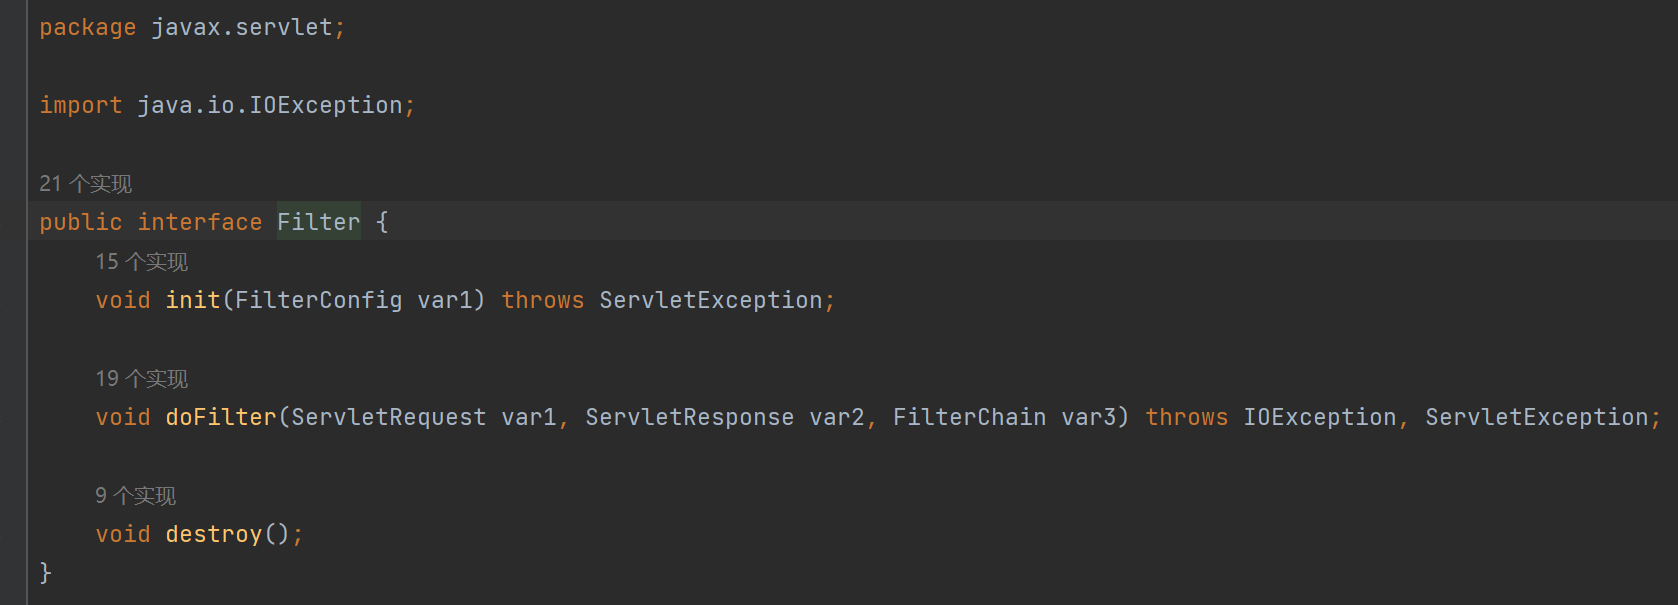Click java.io.IOException in the import line
The image size is (1678, 605).
click(x=269, y=105)
